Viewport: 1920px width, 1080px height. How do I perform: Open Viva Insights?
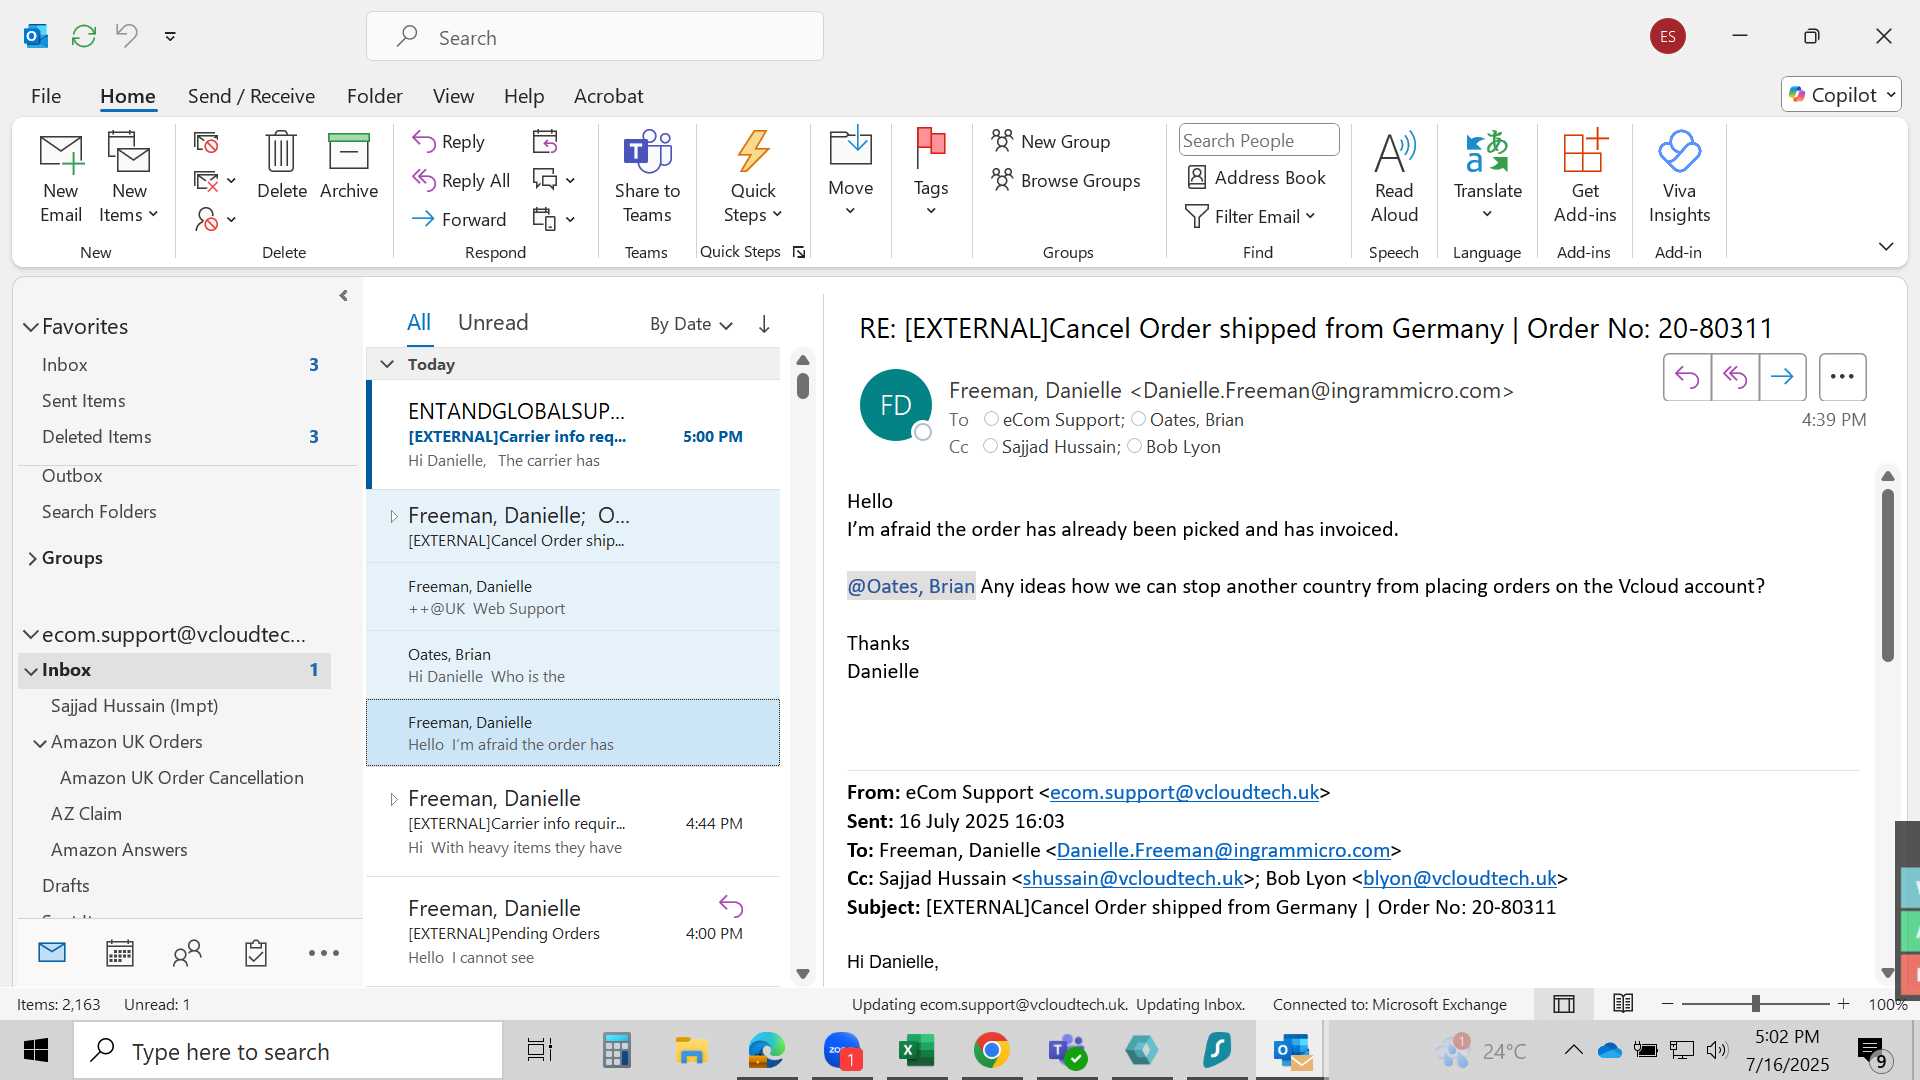pyautogui.click(x=1679, y=178)
